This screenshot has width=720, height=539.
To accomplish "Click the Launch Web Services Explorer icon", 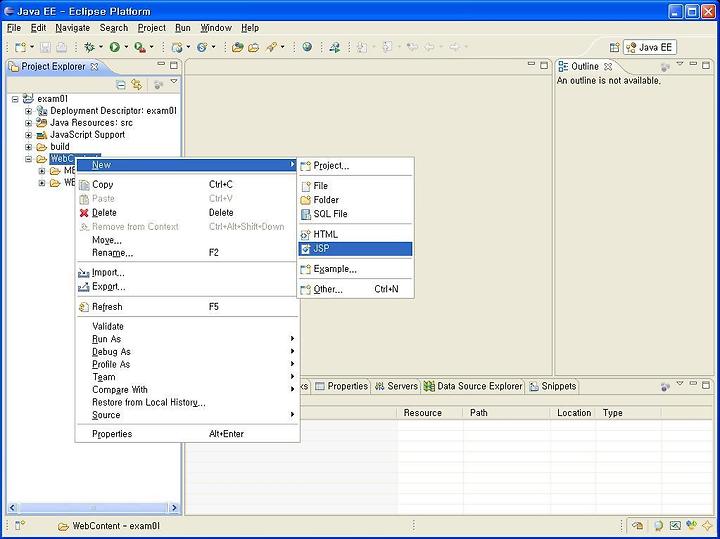I will [x=335, y=47].
